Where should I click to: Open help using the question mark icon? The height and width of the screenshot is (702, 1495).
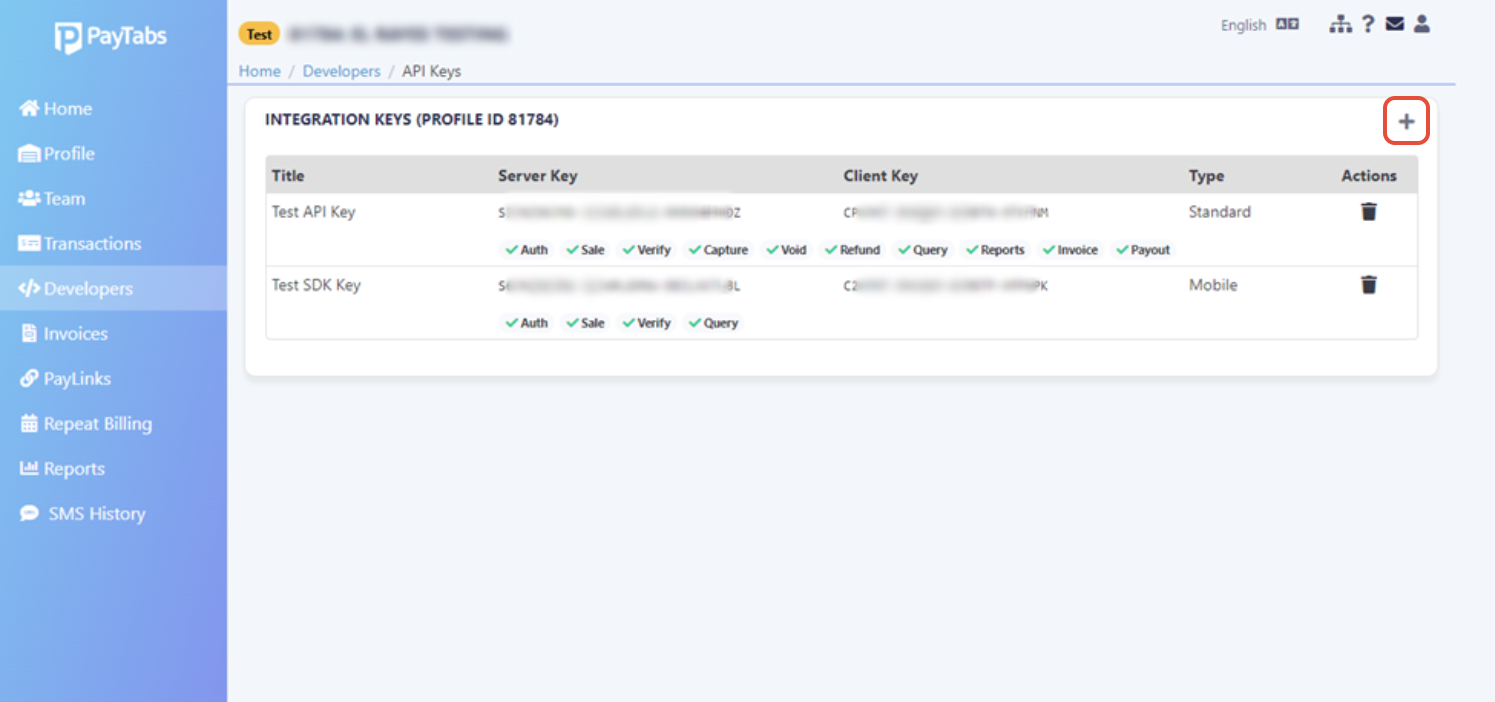(1368, 23)
